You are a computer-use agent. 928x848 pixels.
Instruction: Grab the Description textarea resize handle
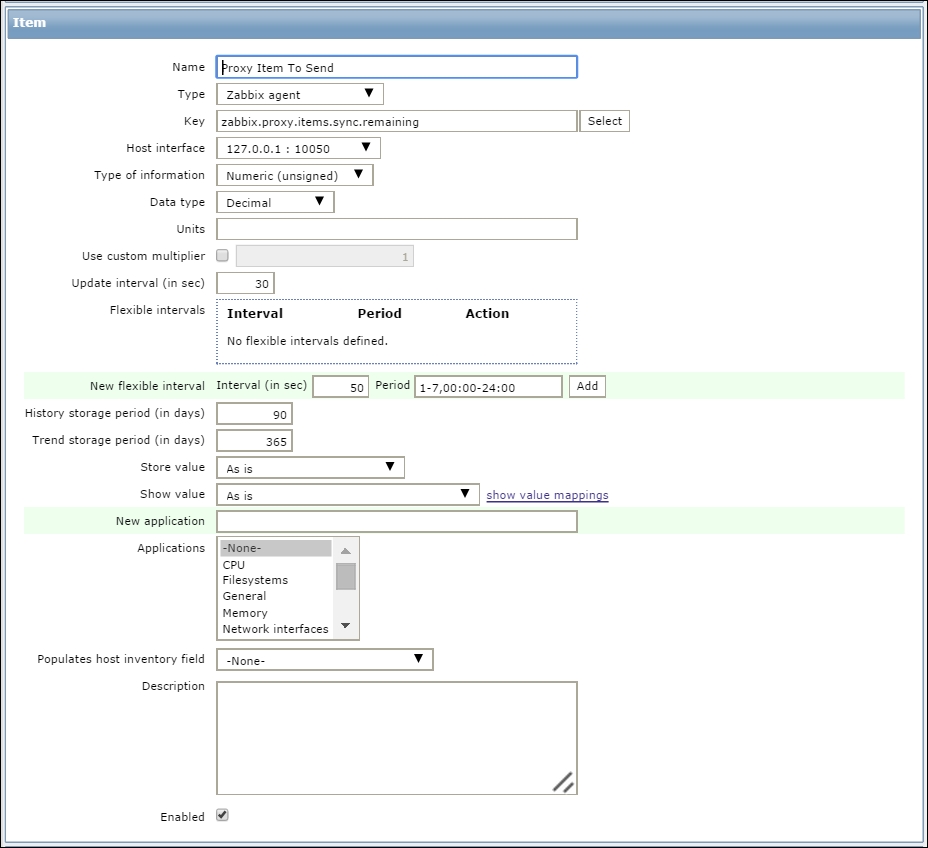click(x=564, y=782)
